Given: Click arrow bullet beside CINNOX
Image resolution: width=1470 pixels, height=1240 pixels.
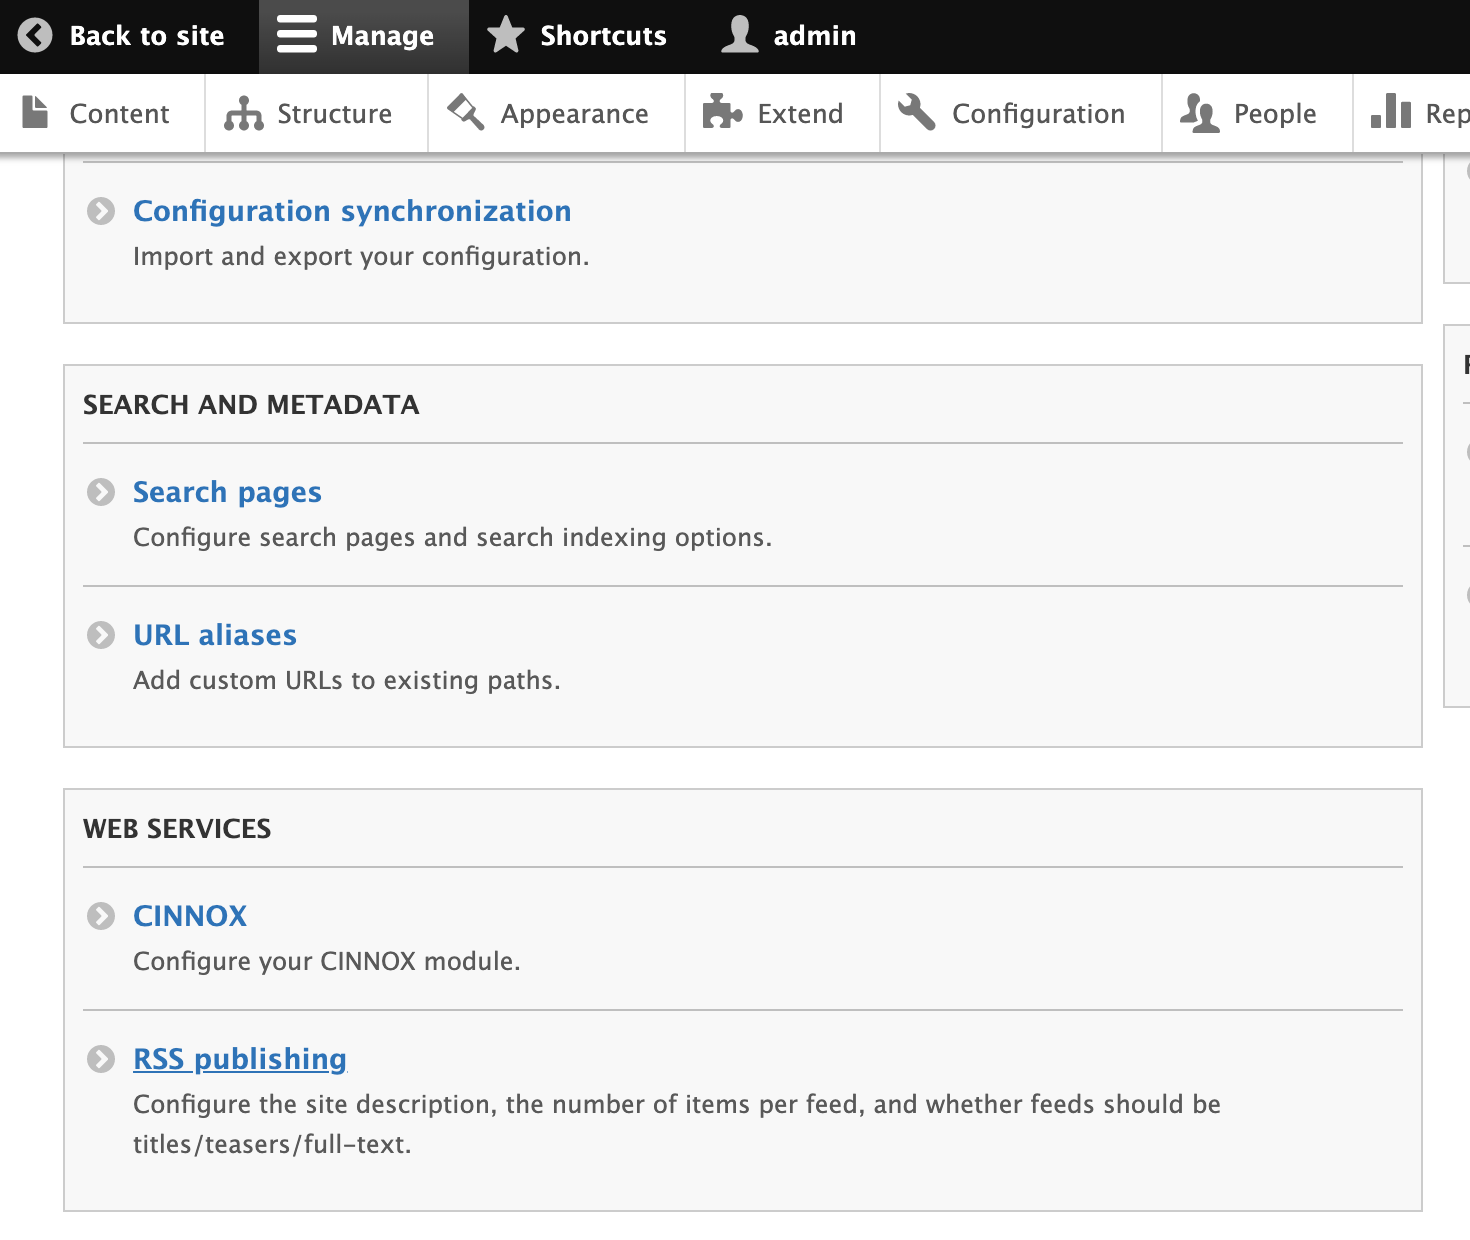Looking at the screenshot, I should (x=101, y=916).
